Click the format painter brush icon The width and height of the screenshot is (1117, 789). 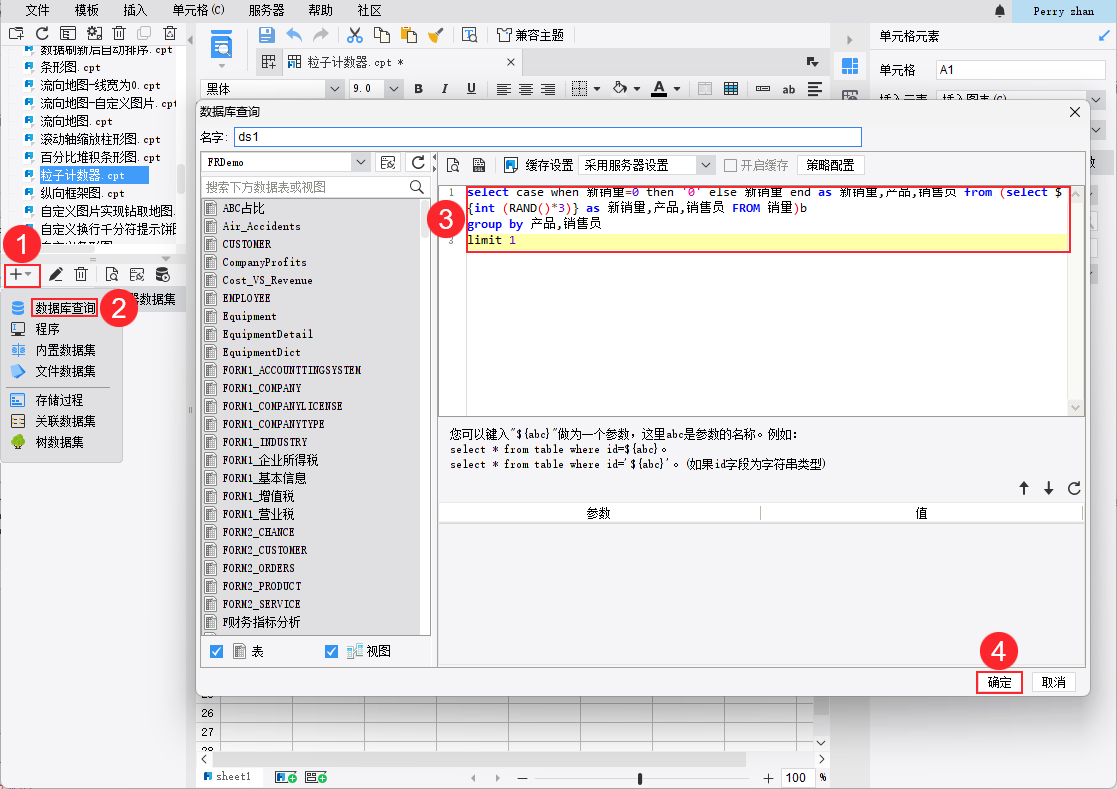(x=437, y=33)
